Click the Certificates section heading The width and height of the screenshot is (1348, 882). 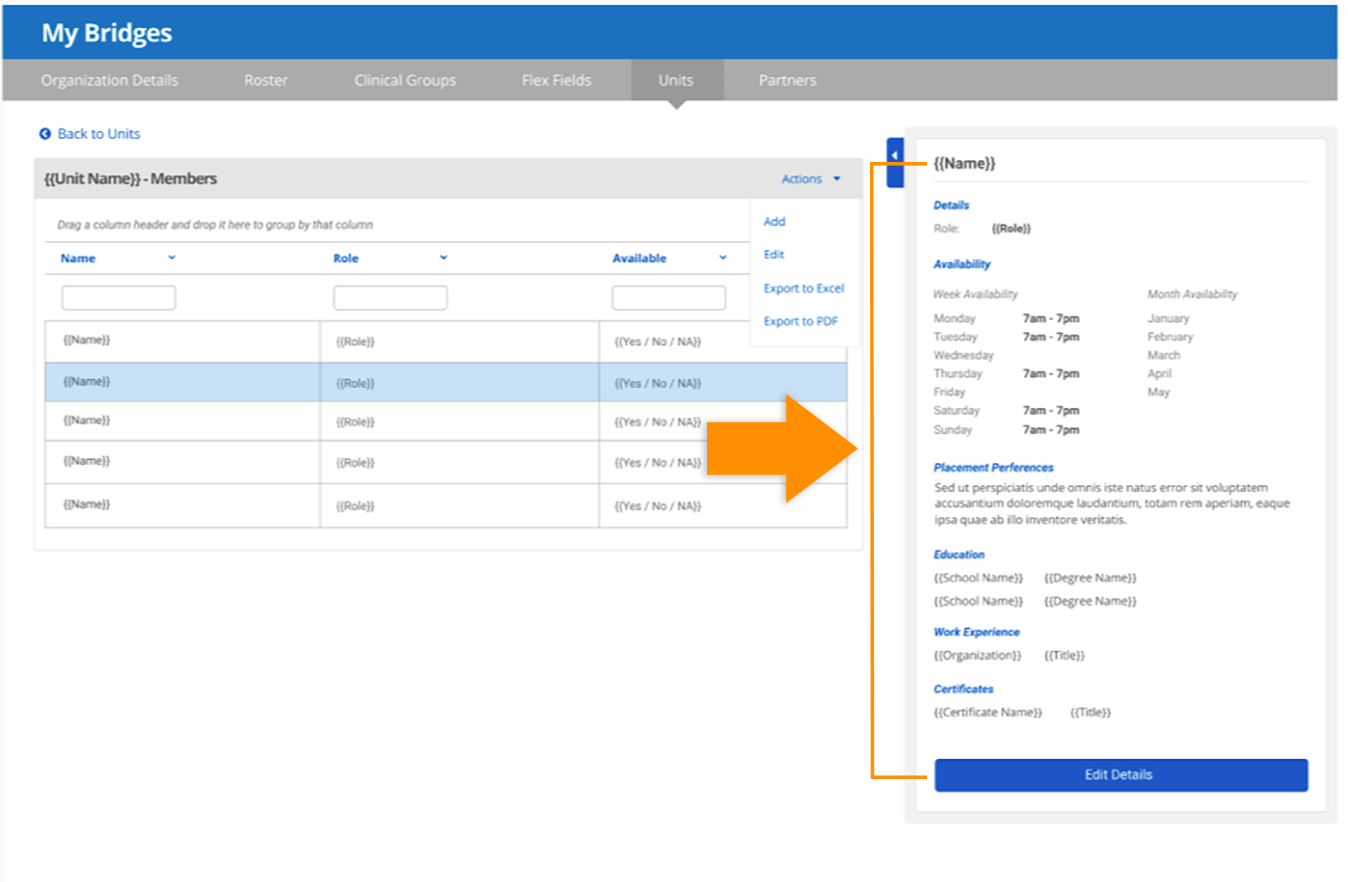pos(964,689)
